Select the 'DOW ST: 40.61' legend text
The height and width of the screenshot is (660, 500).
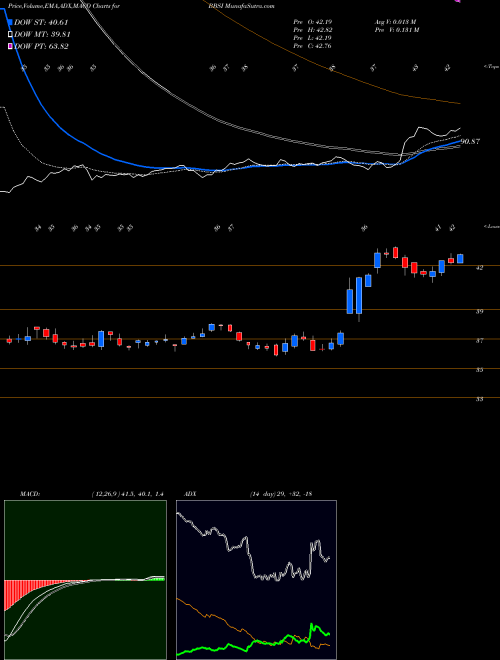tap(41, 23)
